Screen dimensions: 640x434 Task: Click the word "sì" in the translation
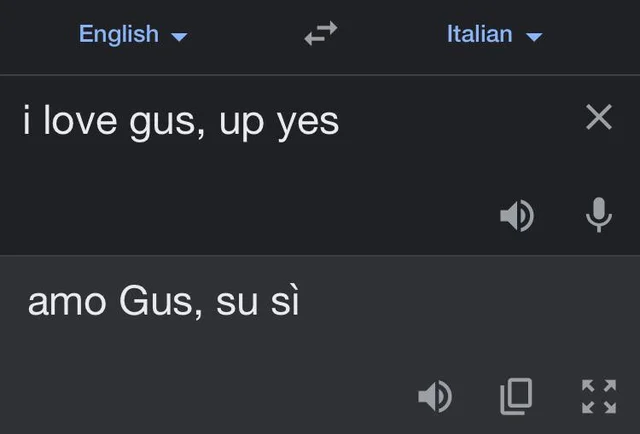(285, 302)
